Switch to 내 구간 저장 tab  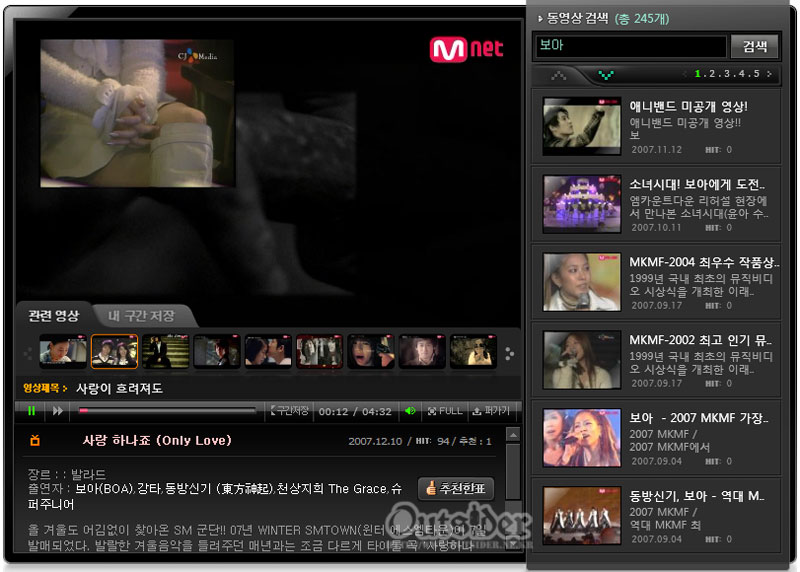pyautogui.click(x=141, y=316)
